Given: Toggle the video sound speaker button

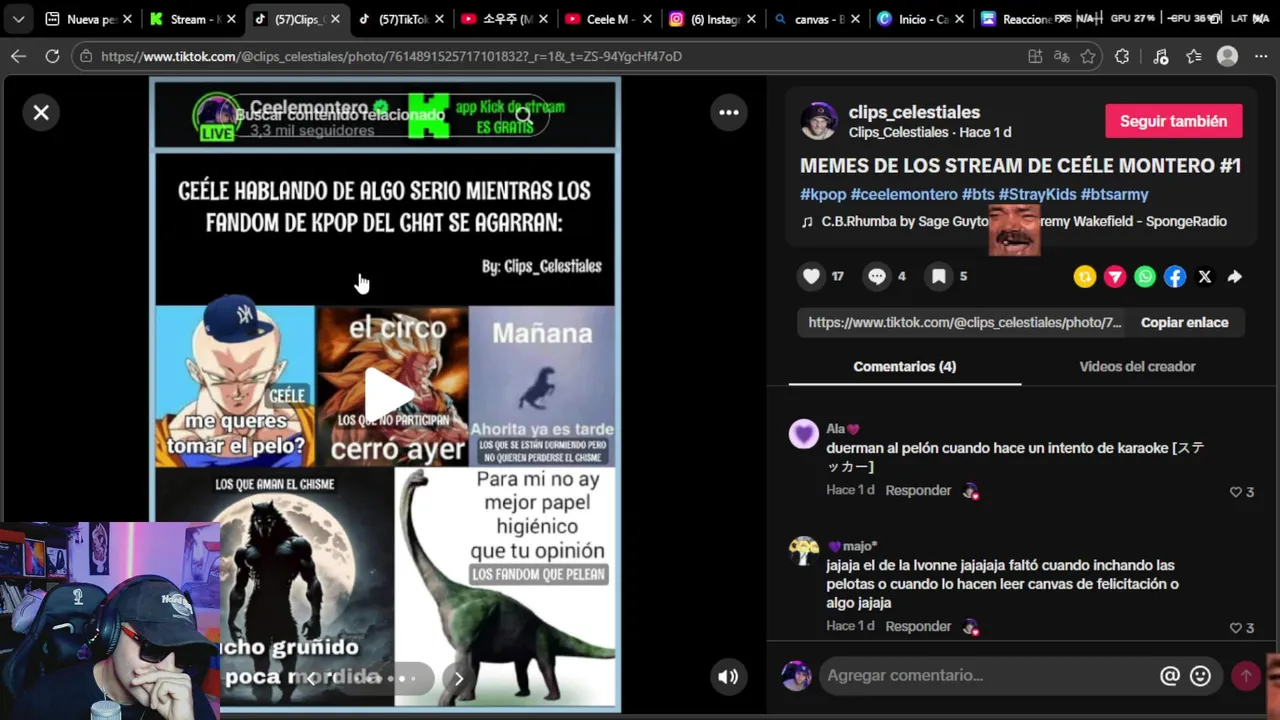Looking at the screenshot, I should 728,676.
